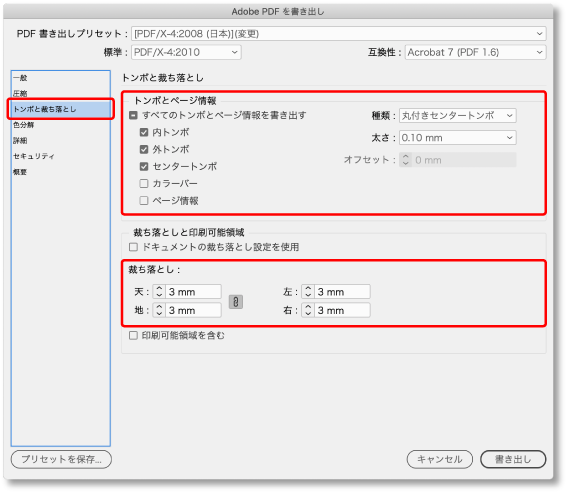Uncheck the 内トンボ checkbox
The width and height of the screenshot is (573, 499).
click(x=144, y=132)
